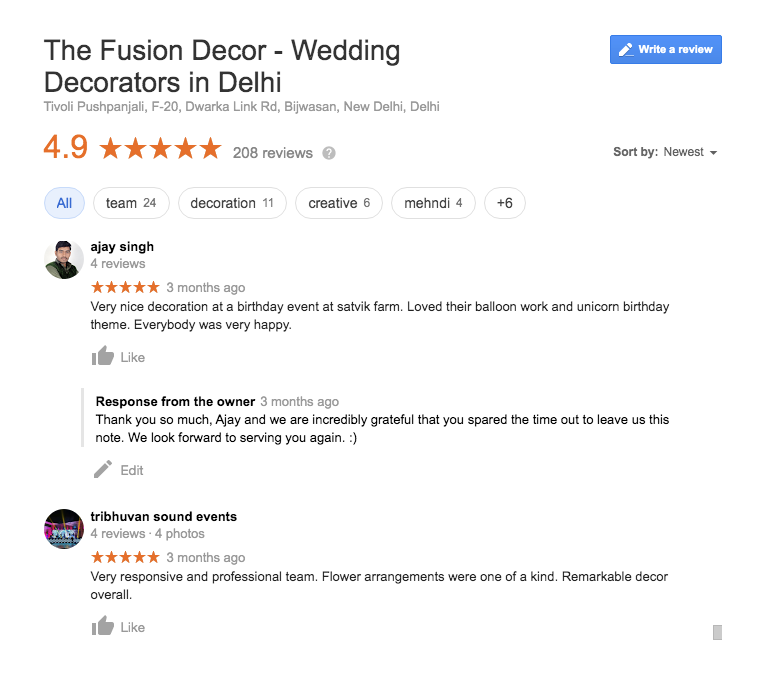Click tribhuvan sound events reviewer name
This screenshot has width=768, height=679.
(x=163, y=516)
